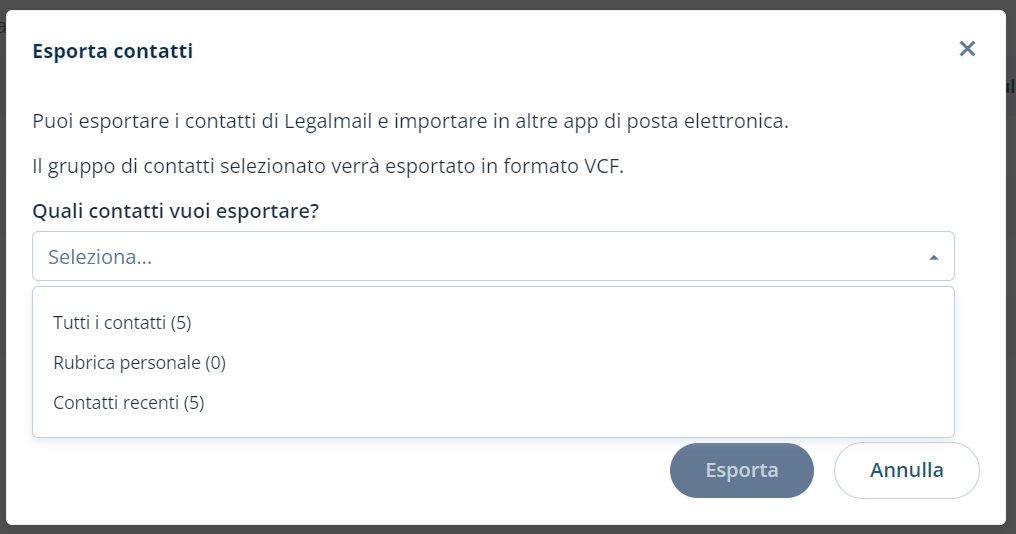Click the "Esporta contatti" dialog title
The image size is (1016, 534).
(113, 51)
